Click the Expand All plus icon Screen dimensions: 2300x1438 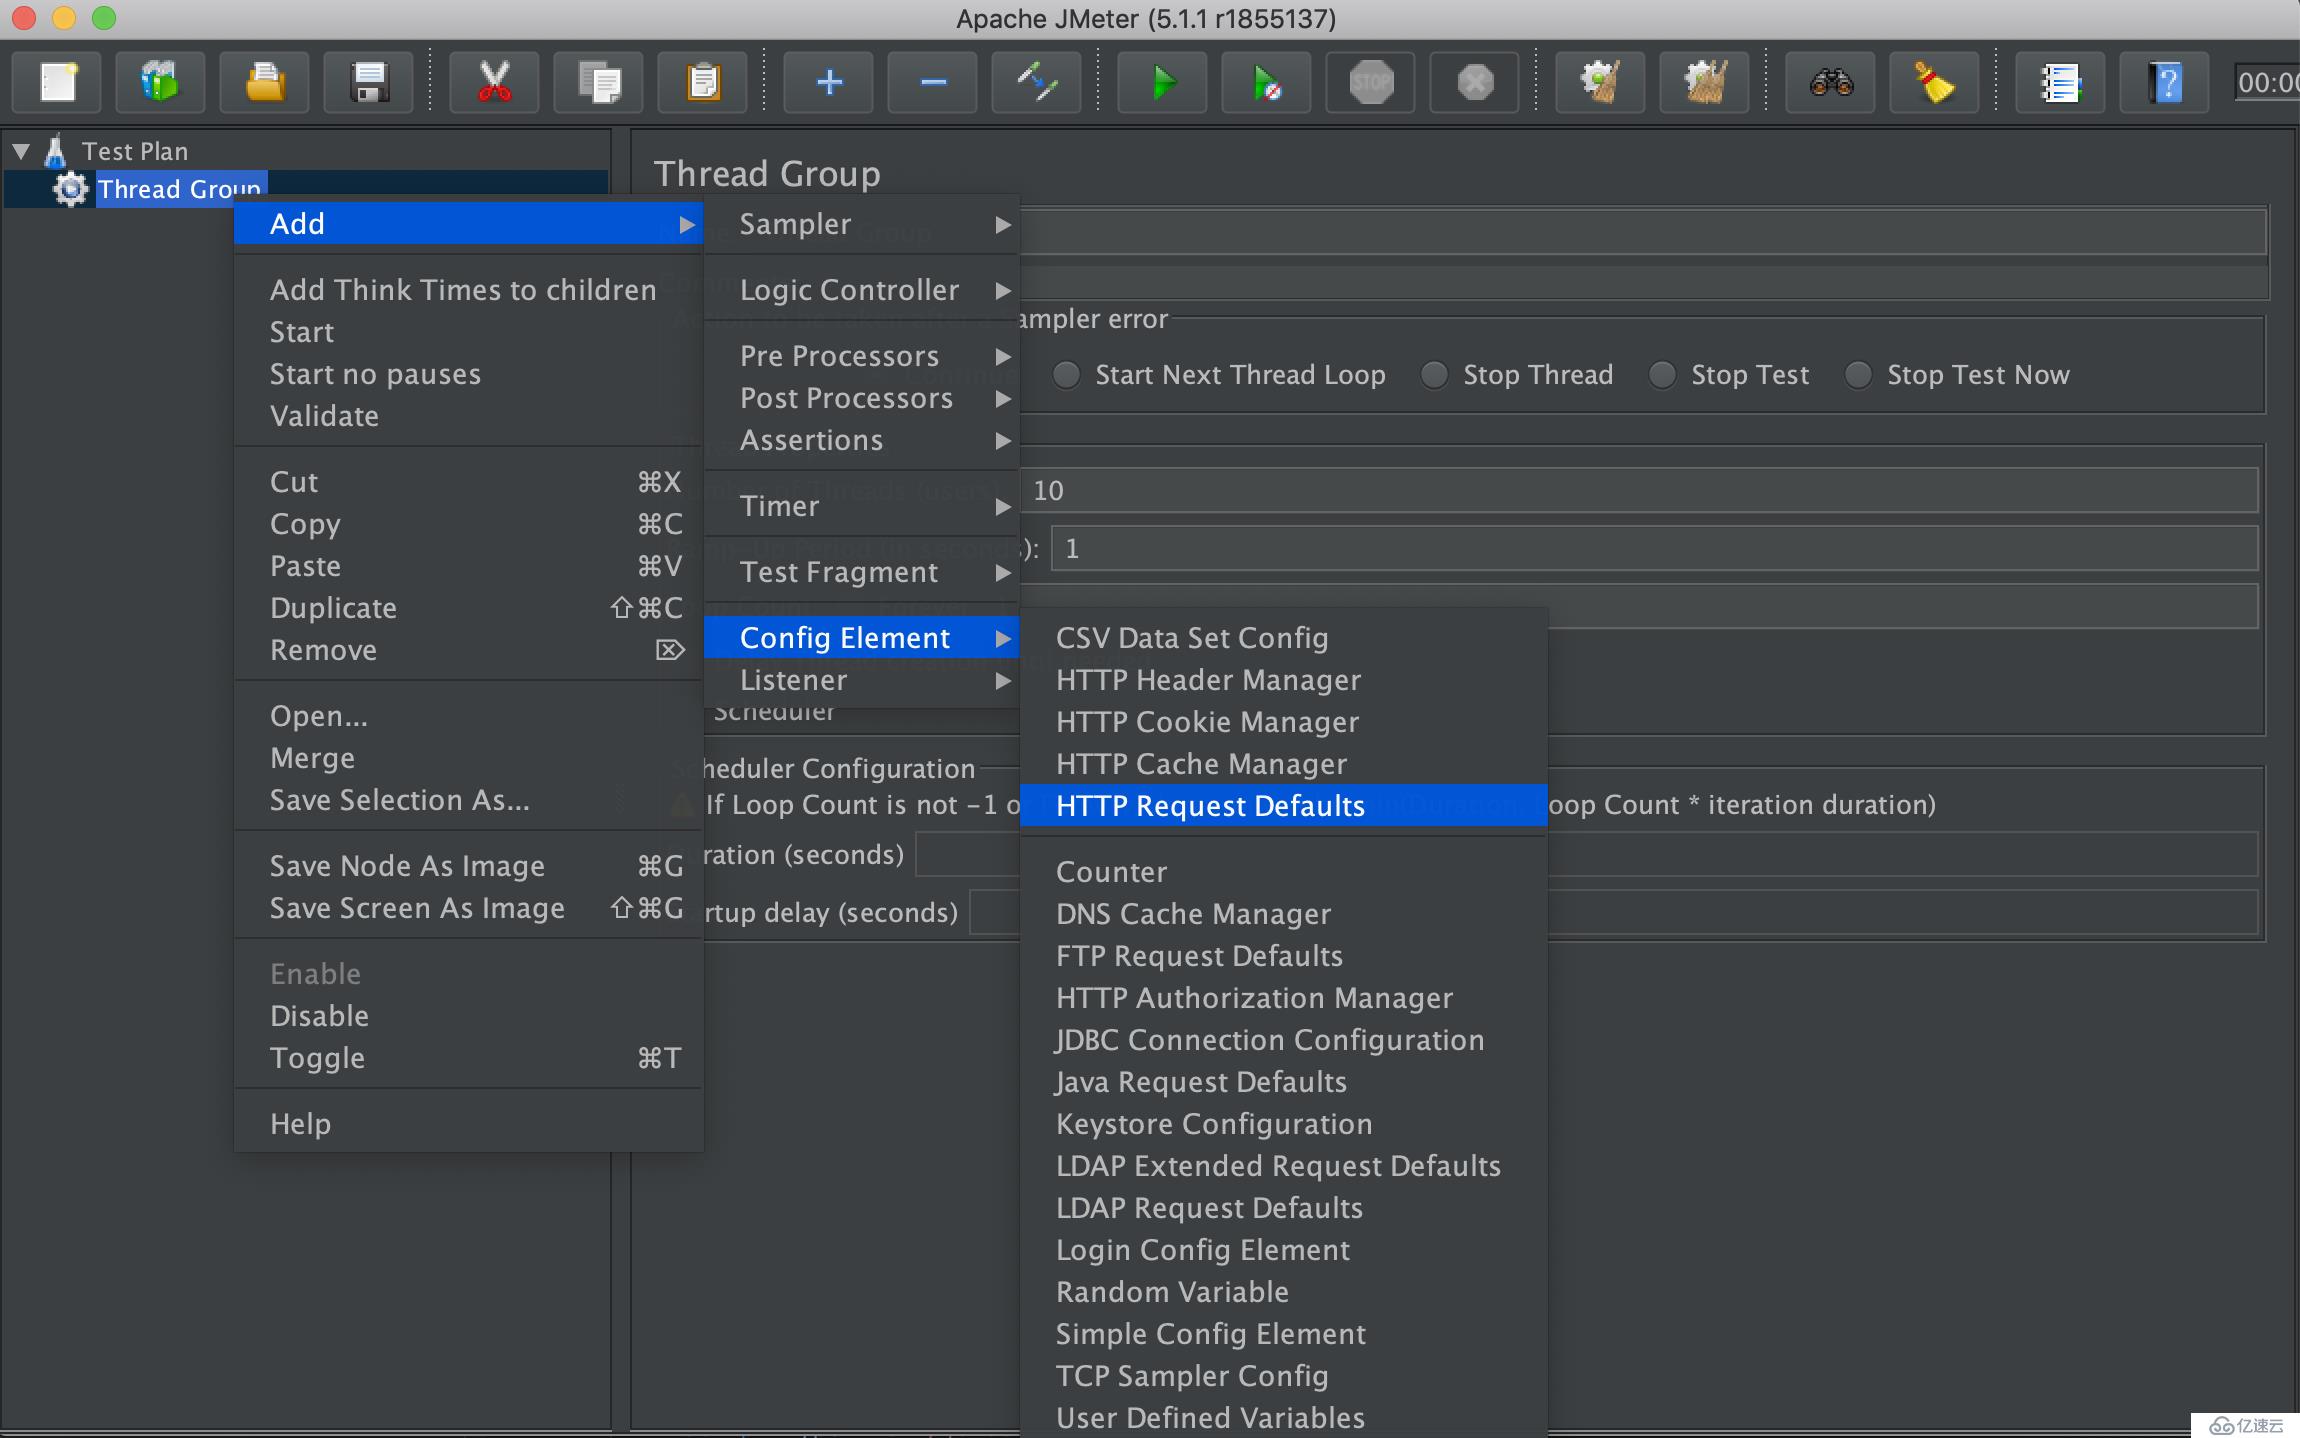click(829, 82)
